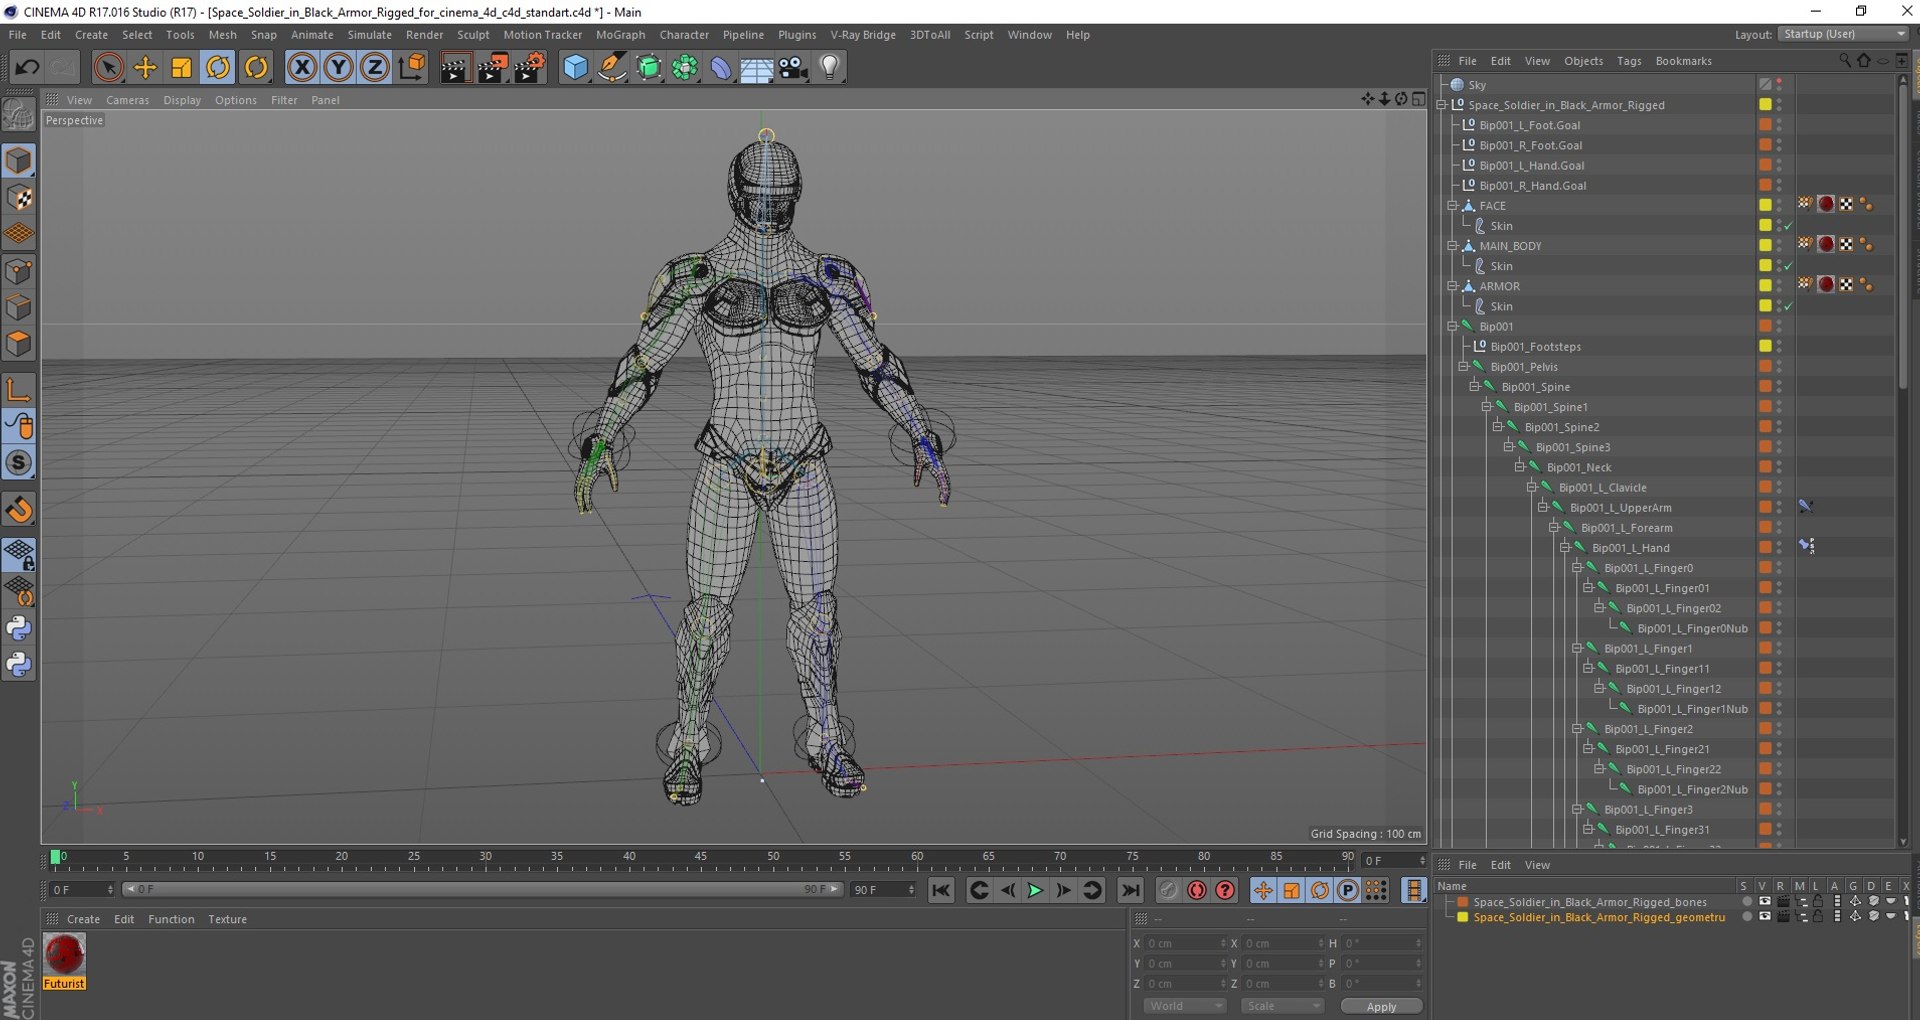Click the yellow layer swatch of FACE

(x=1765, y=205)
